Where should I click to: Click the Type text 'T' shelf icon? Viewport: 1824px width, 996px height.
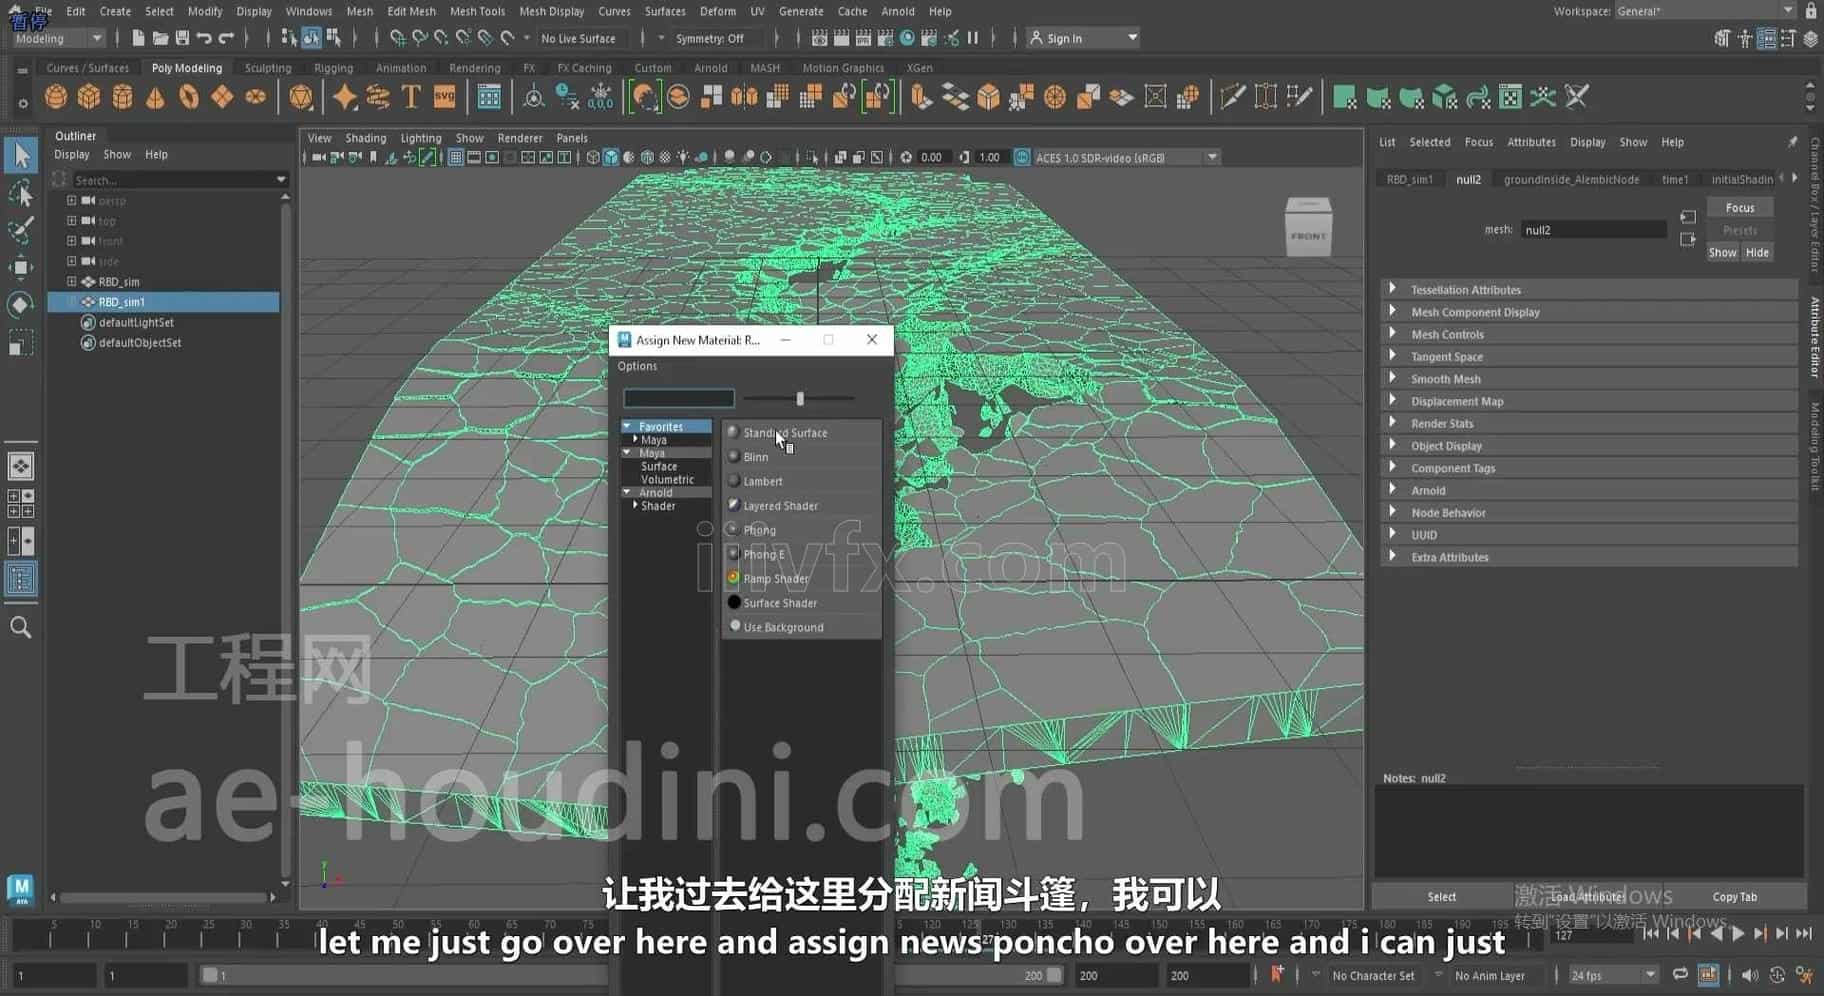pos(411,97)
